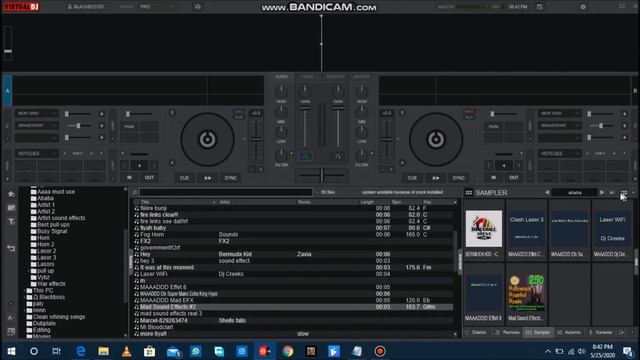Set loop IN on left deck
Image resolution: width=640 pixels, height=360 pixels.
point(129,178)
